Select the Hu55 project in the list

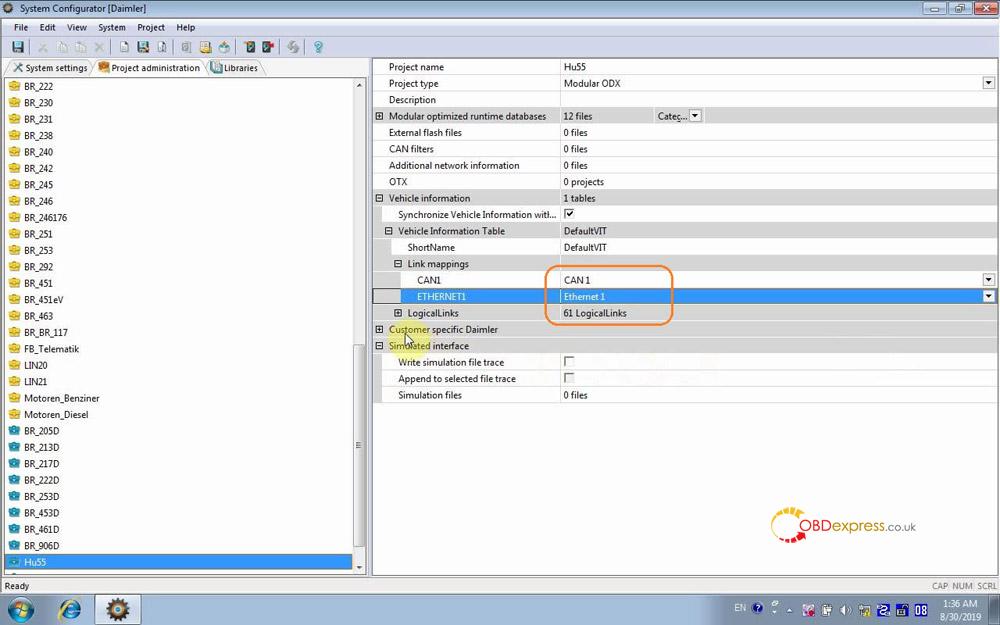pyautogui.click(x=35, y=562)
